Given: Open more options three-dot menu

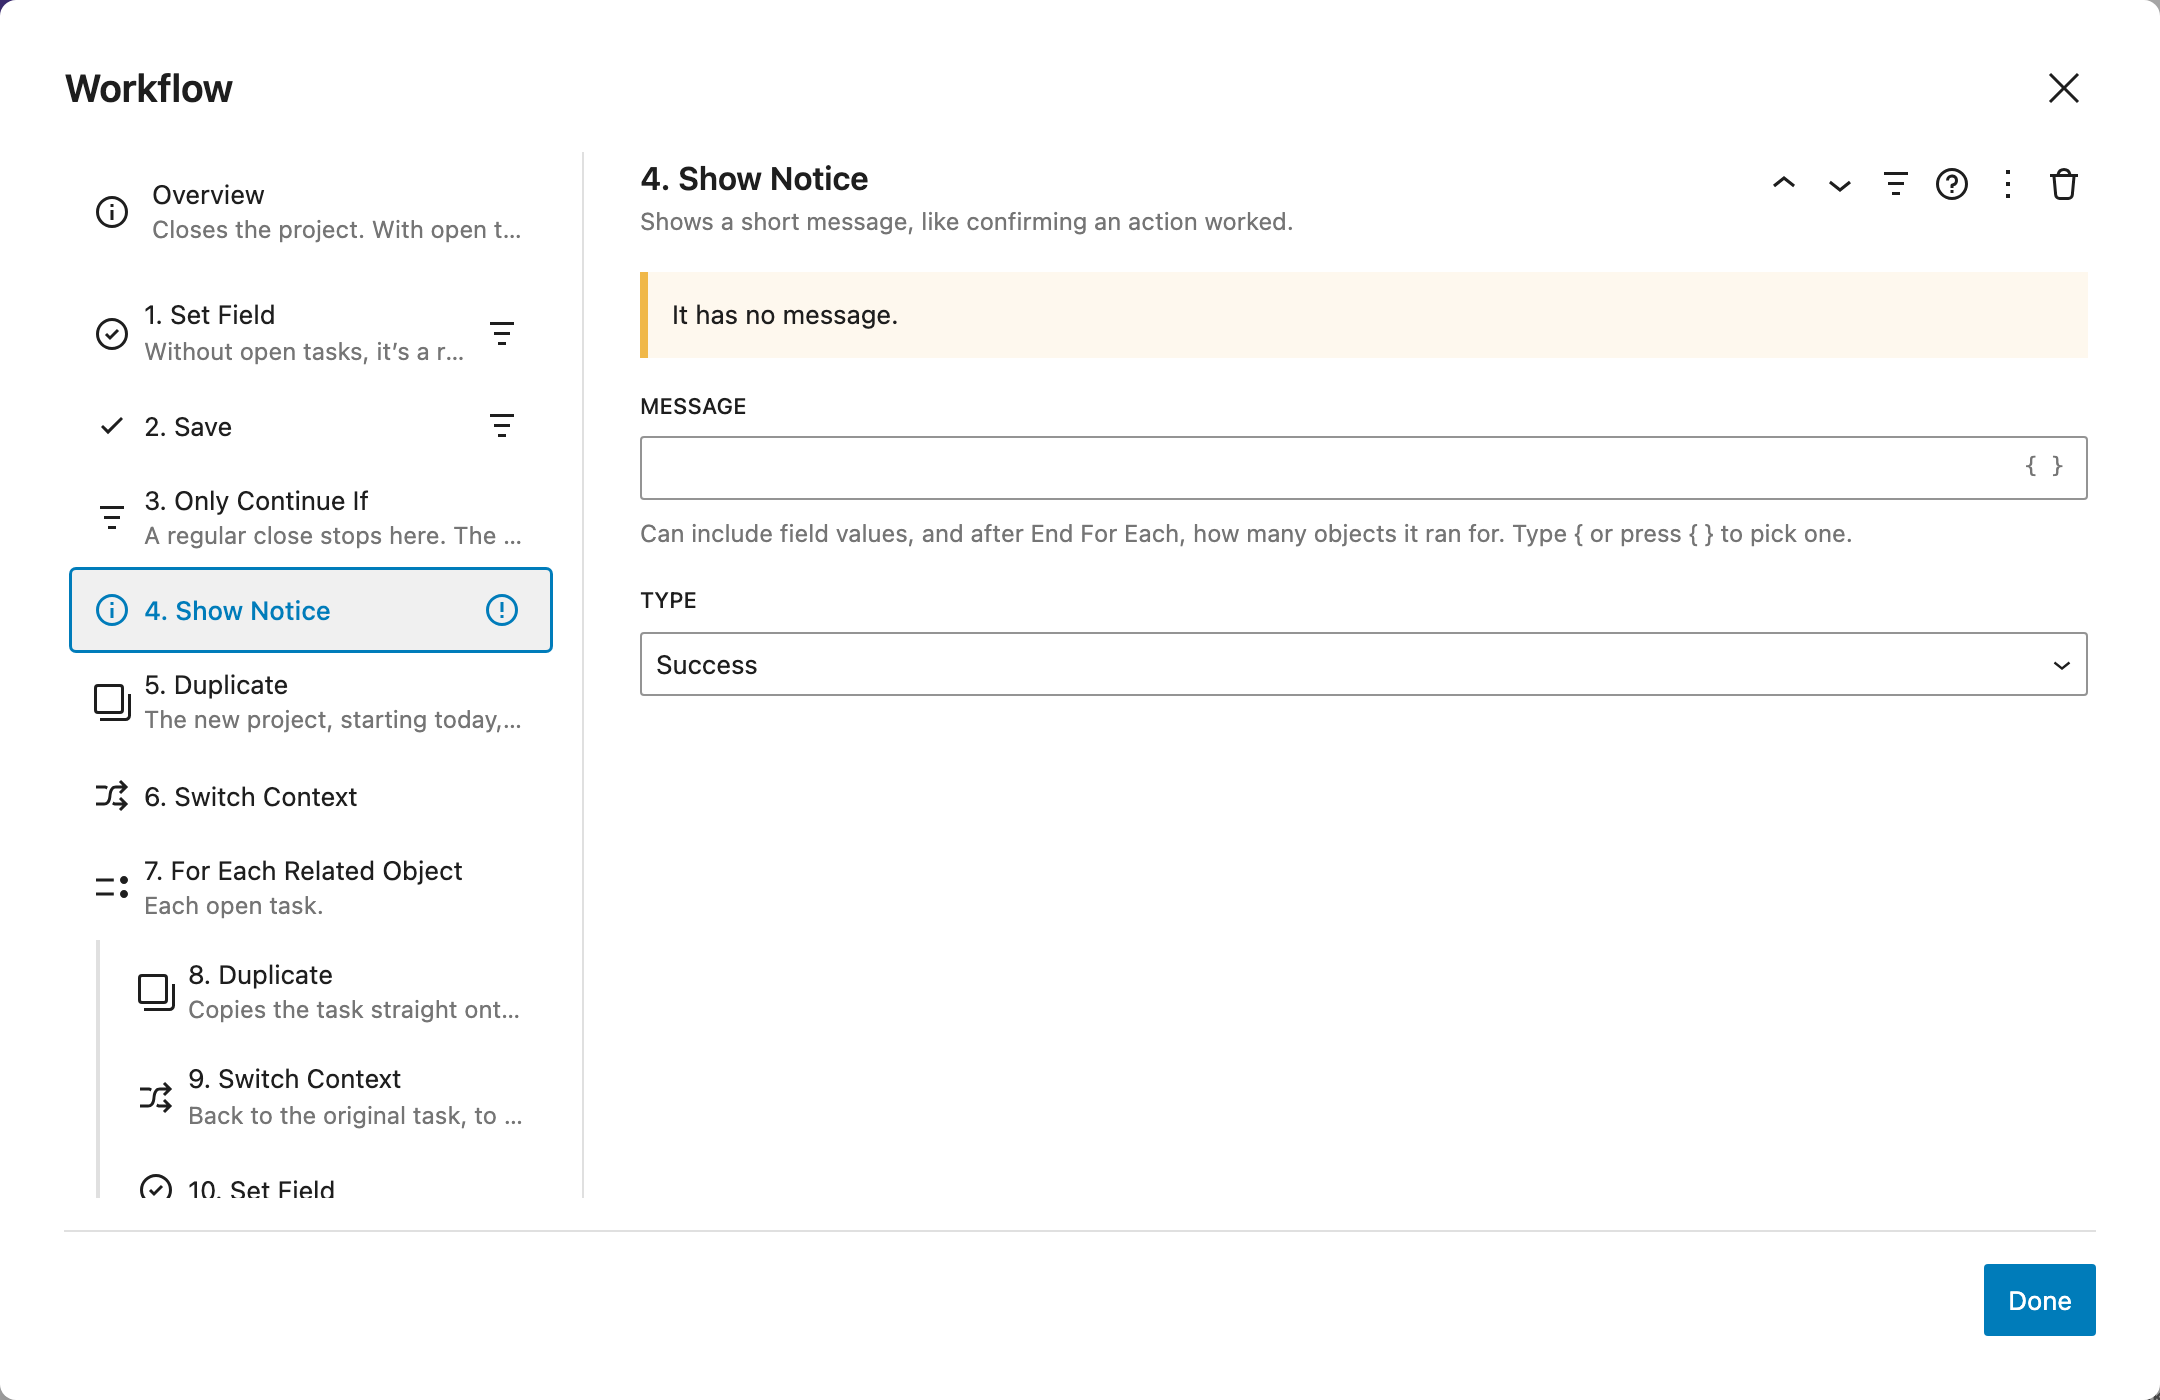Looking at the screenshot, I should click(2008, 184).
